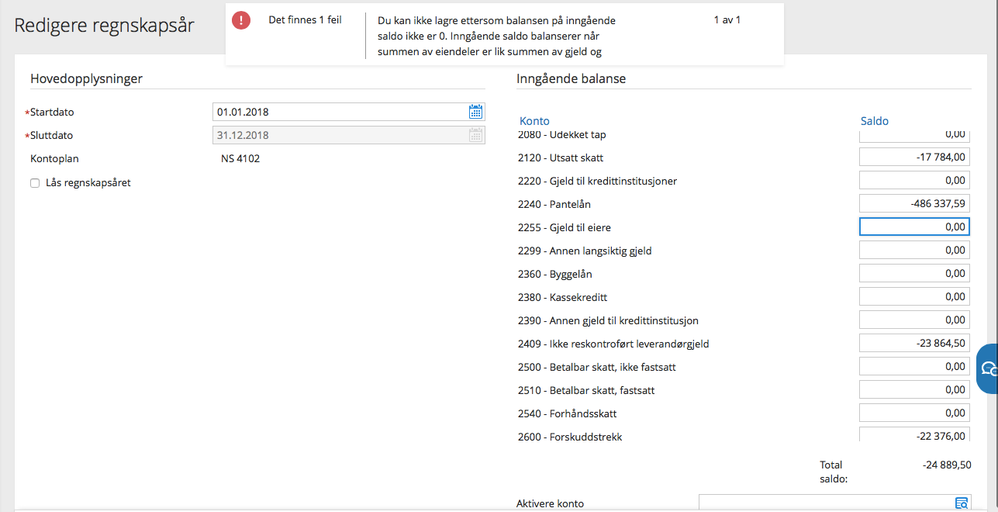The height and width of the screenshot is (512, 998).
Task: Edit the 2380 Kassekreditt saldo field
Action: pyautogui.click(x=915, y=297)
